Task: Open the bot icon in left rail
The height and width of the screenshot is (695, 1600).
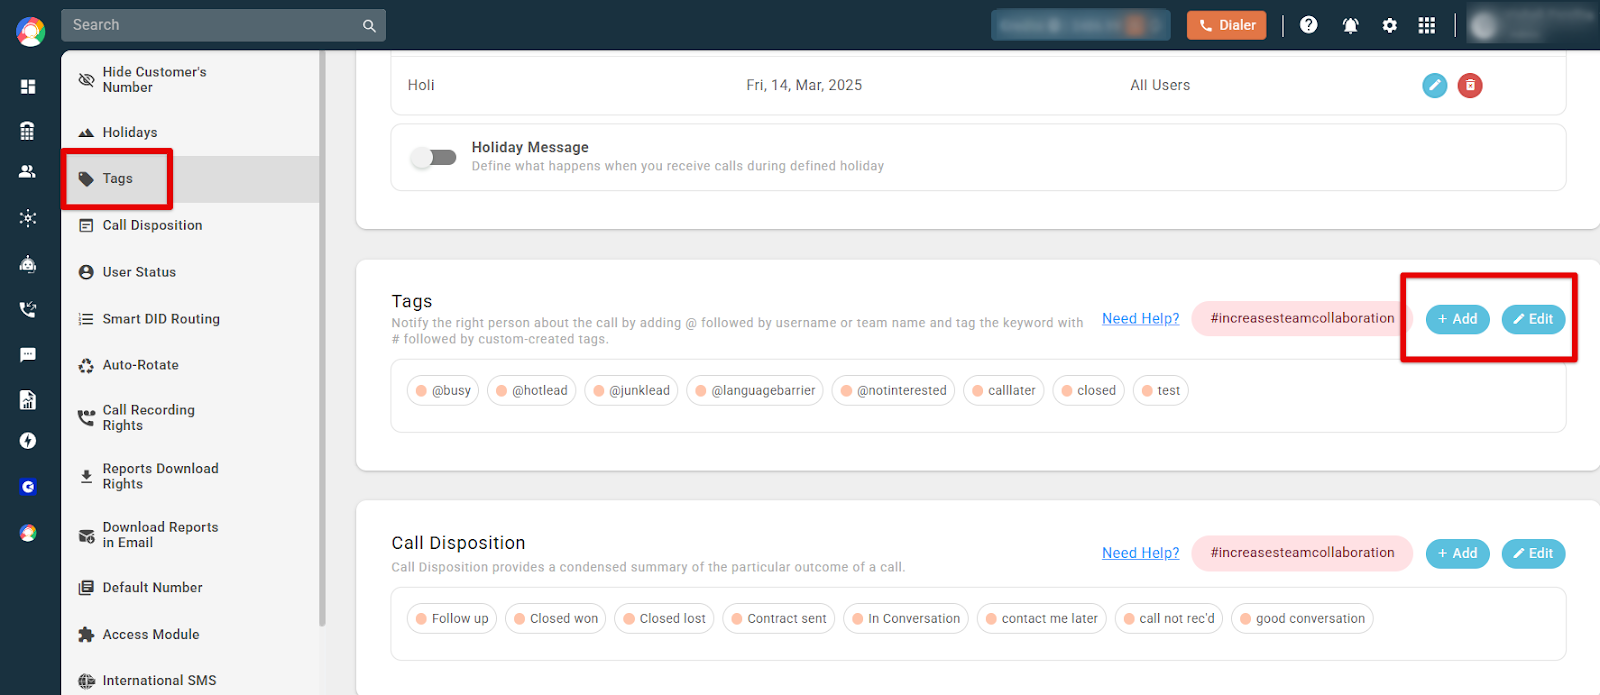Action: [28, 264]
